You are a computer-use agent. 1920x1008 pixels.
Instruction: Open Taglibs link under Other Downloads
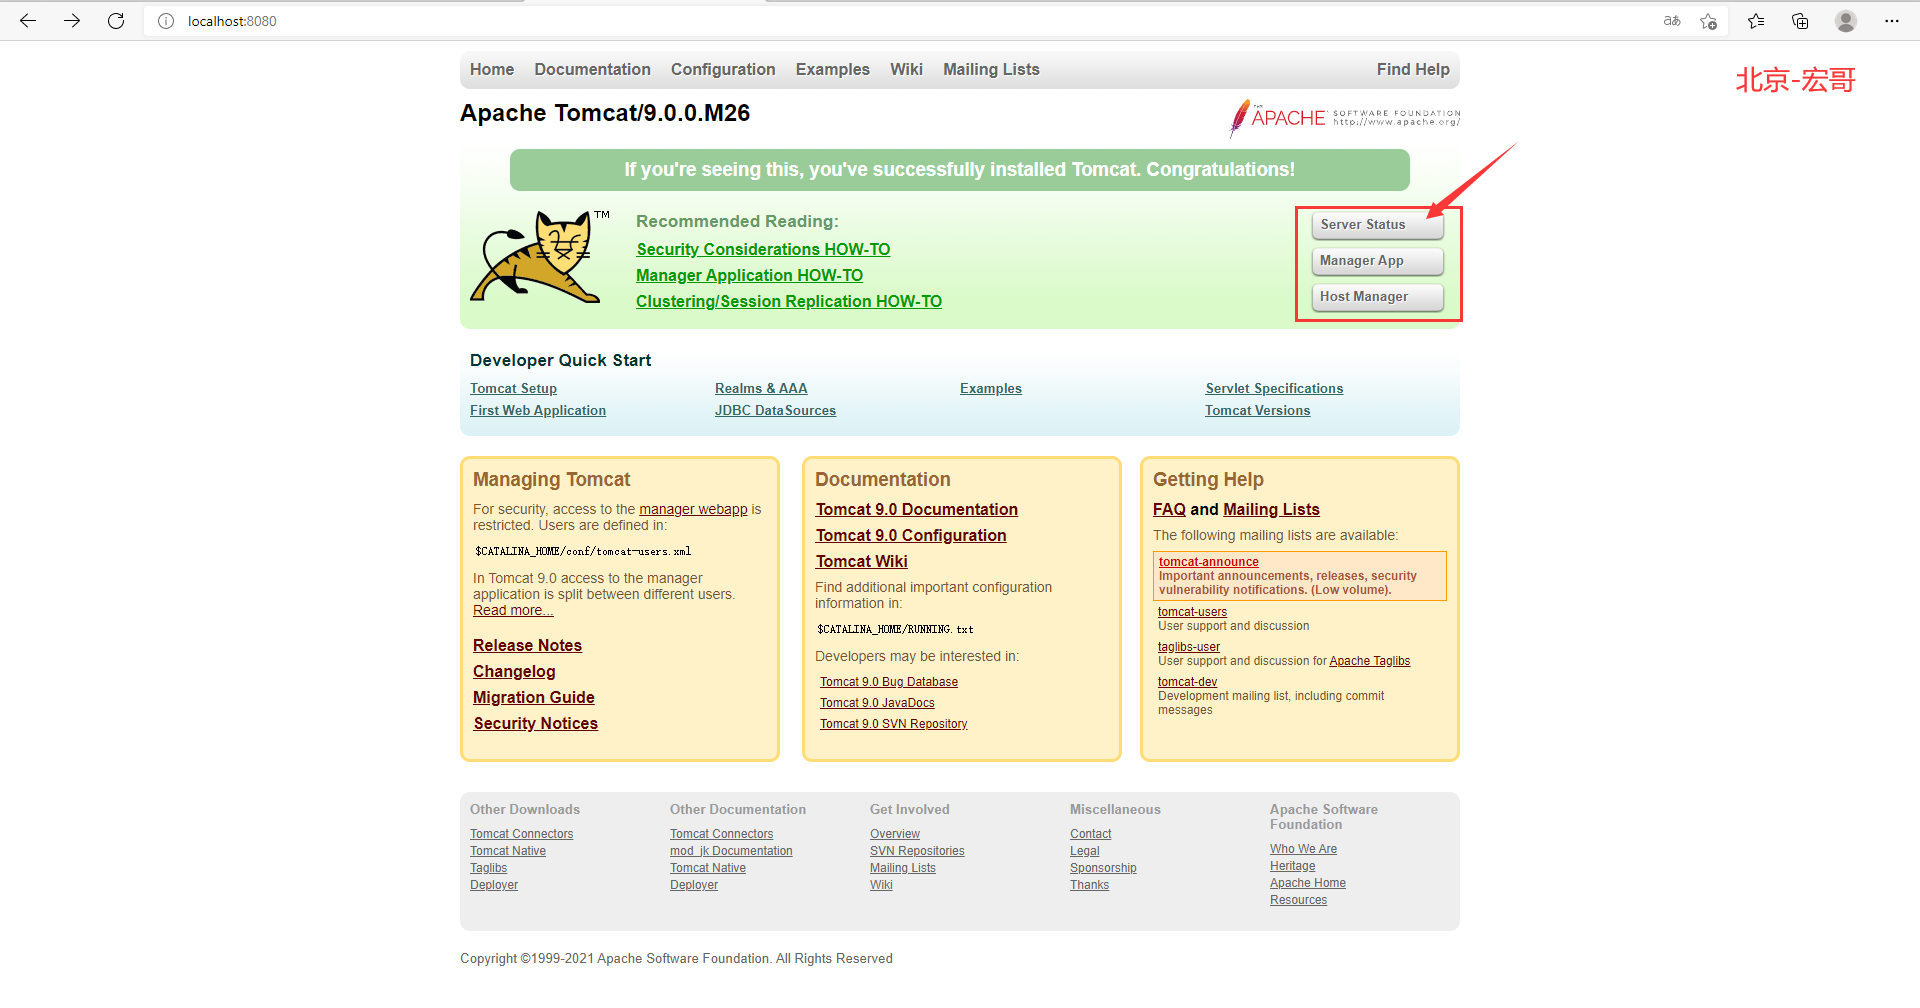pyautogui.click(x=488, y=868)
